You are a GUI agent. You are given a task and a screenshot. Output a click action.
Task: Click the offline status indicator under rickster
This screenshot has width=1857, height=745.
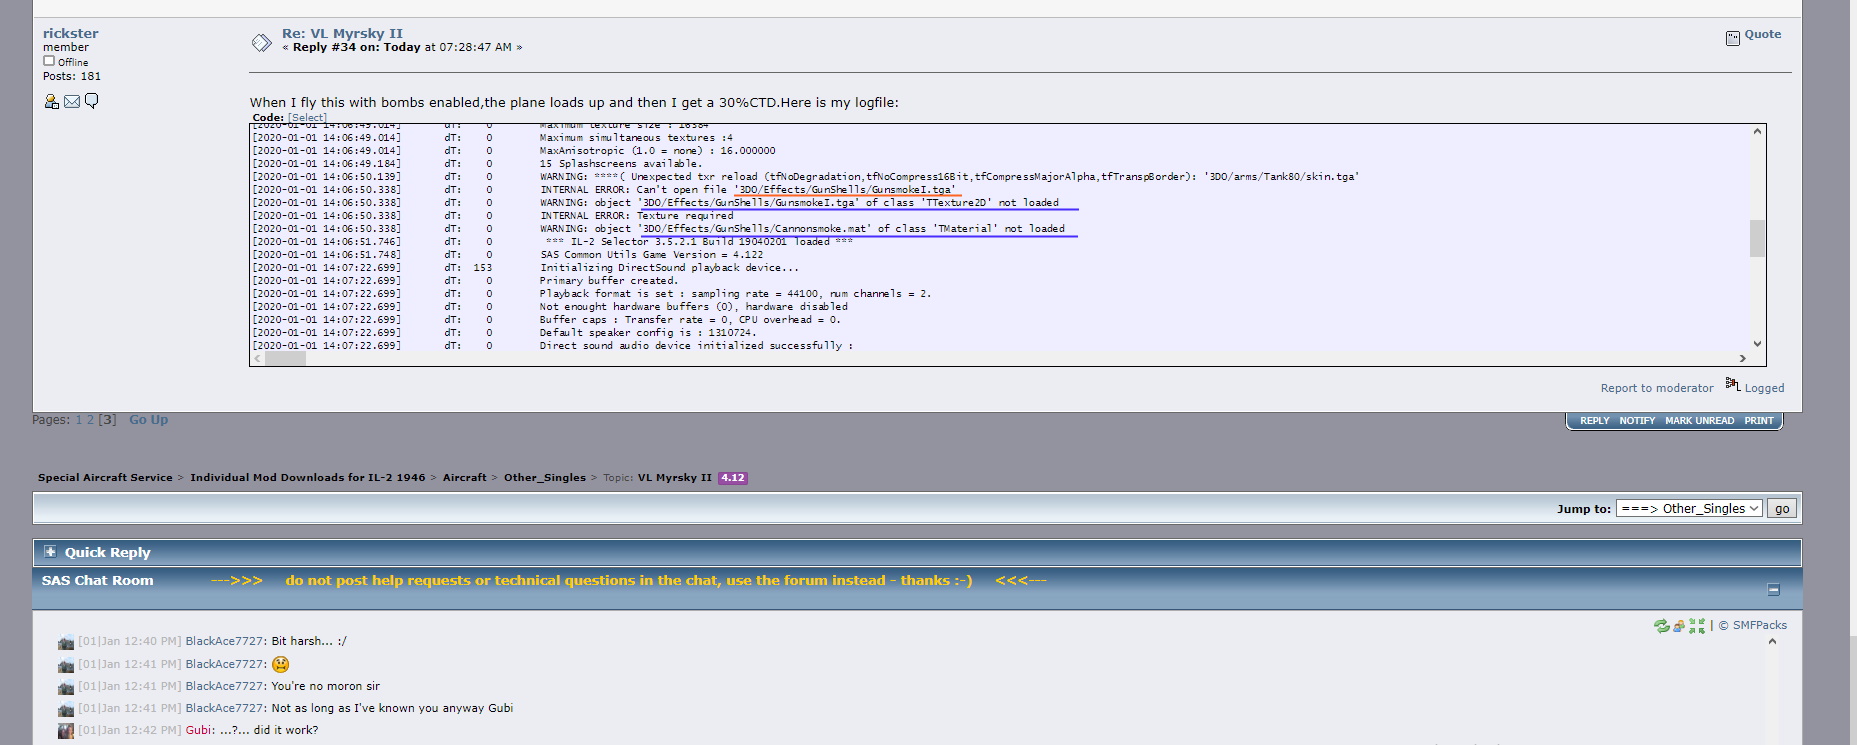pyautogui.click(x=48, y=61)
